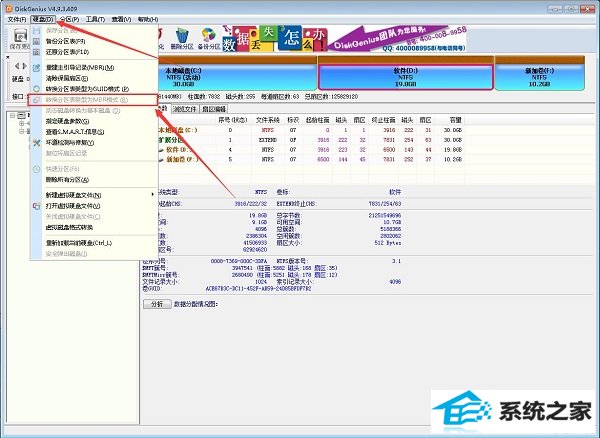600x438 pixels.
Task: Expand the 新建虚拟硬盘文件(N) submenu
Action: tap(94, 195)
